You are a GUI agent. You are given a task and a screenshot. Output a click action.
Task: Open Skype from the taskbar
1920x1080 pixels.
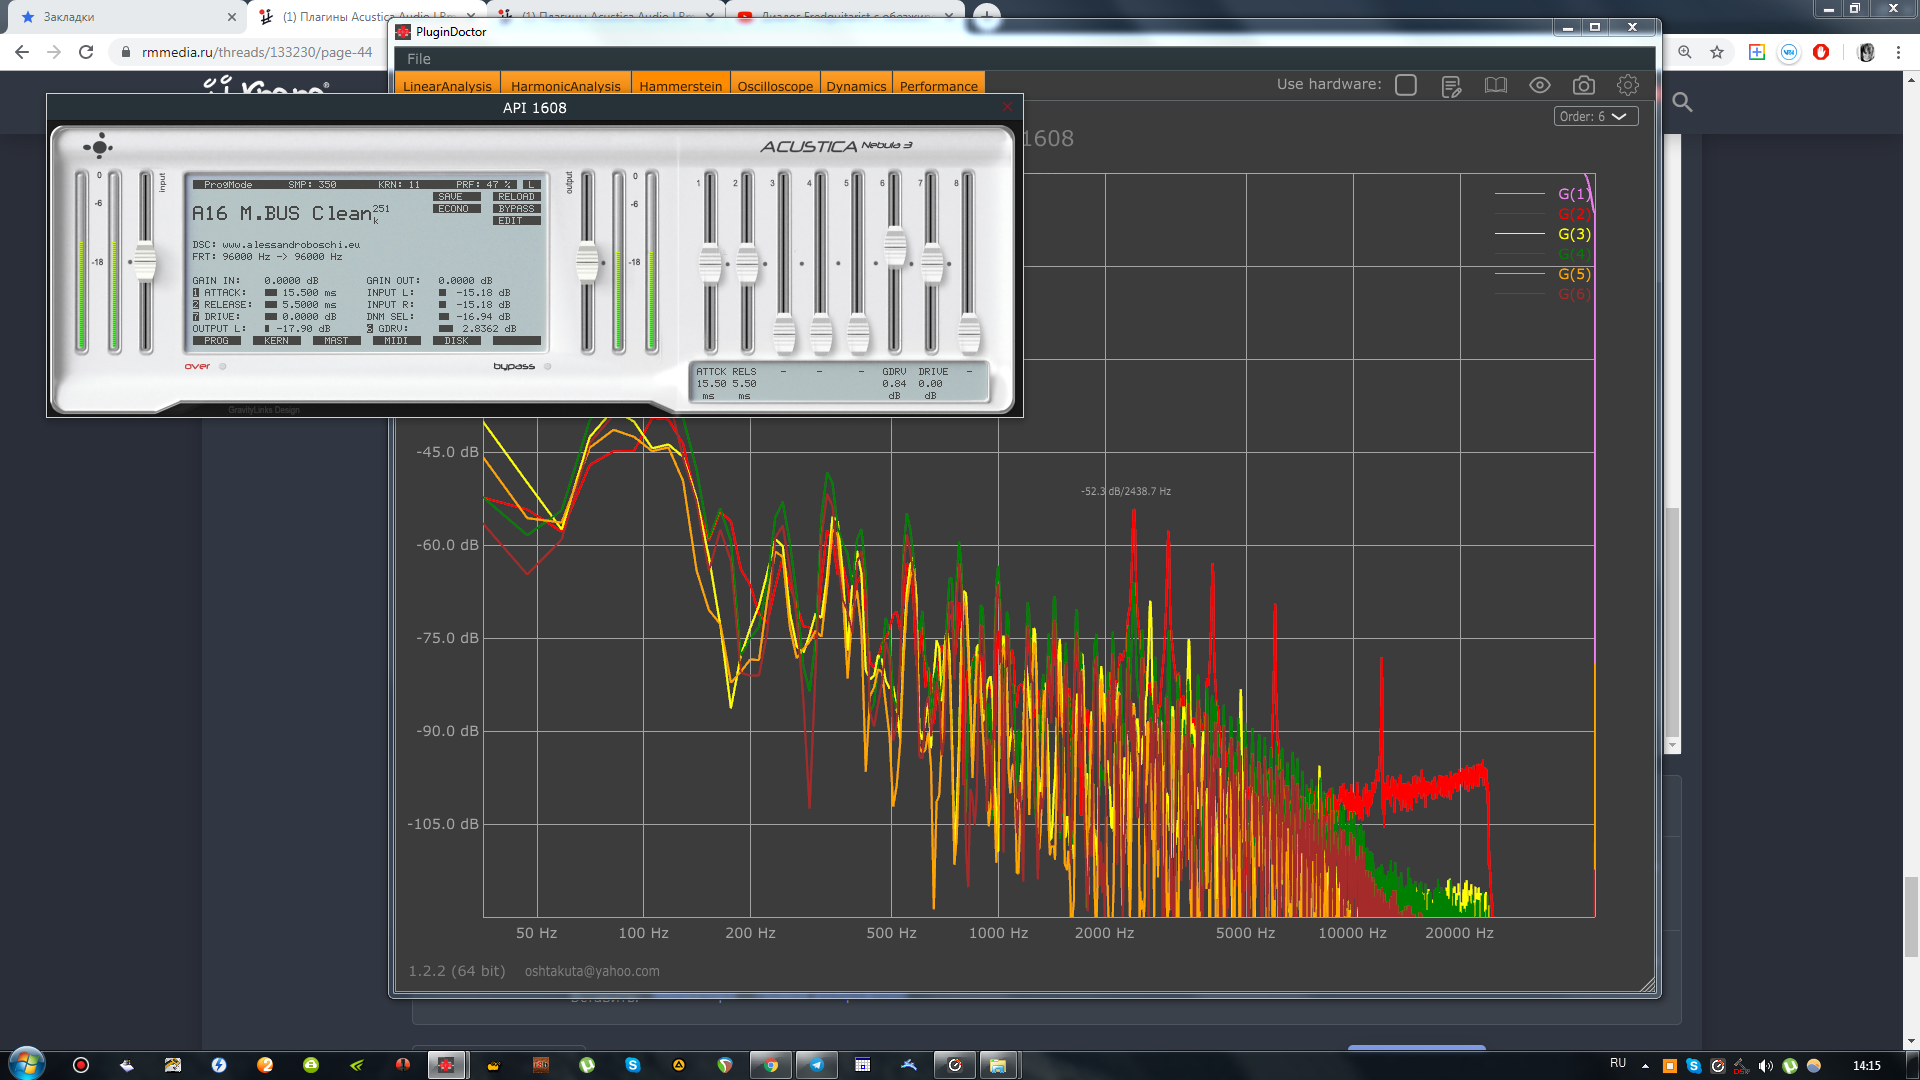633,1065
